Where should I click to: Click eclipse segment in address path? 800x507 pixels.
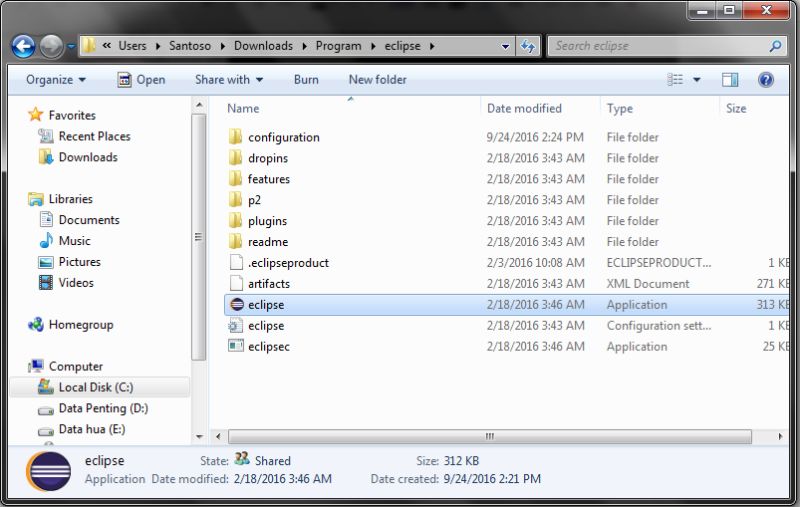403,46
